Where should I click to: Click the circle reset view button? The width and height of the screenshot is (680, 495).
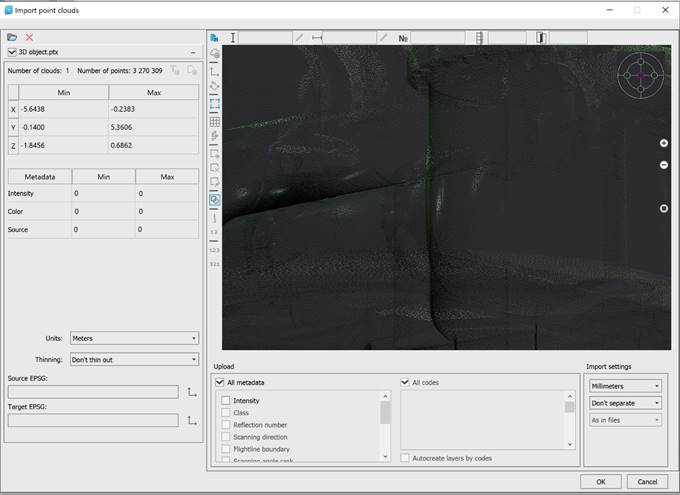(x=664, y=208)
